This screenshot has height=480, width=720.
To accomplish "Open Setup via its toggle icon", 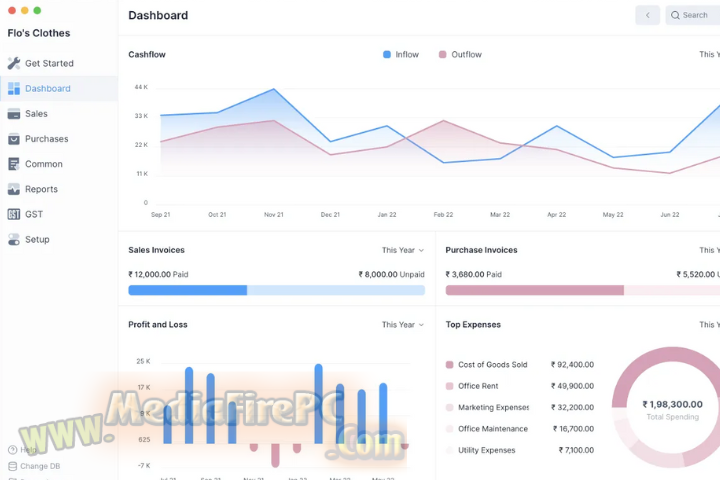I will point(14,239).
